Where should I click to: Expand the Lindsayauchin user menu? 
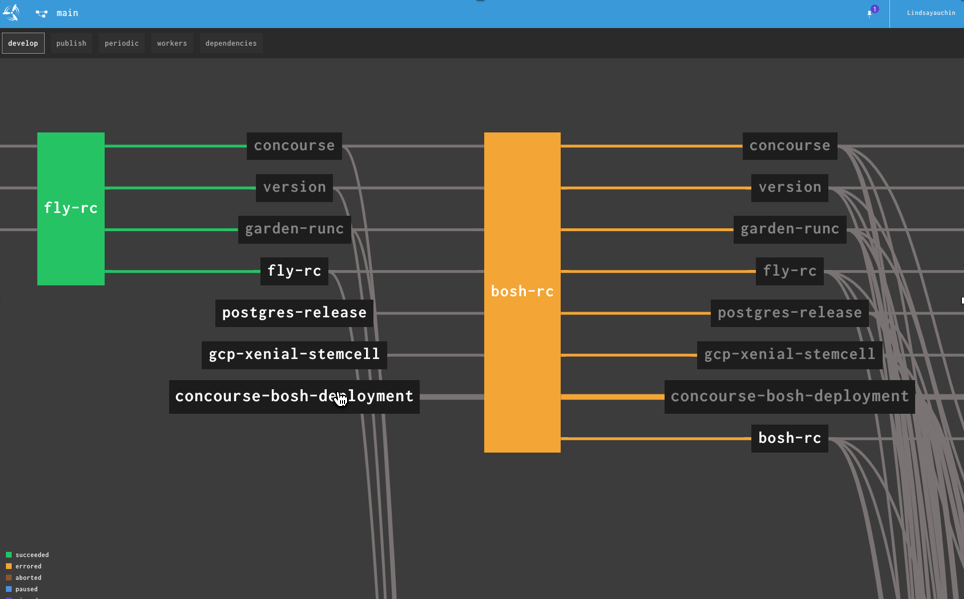pos(929,13)
